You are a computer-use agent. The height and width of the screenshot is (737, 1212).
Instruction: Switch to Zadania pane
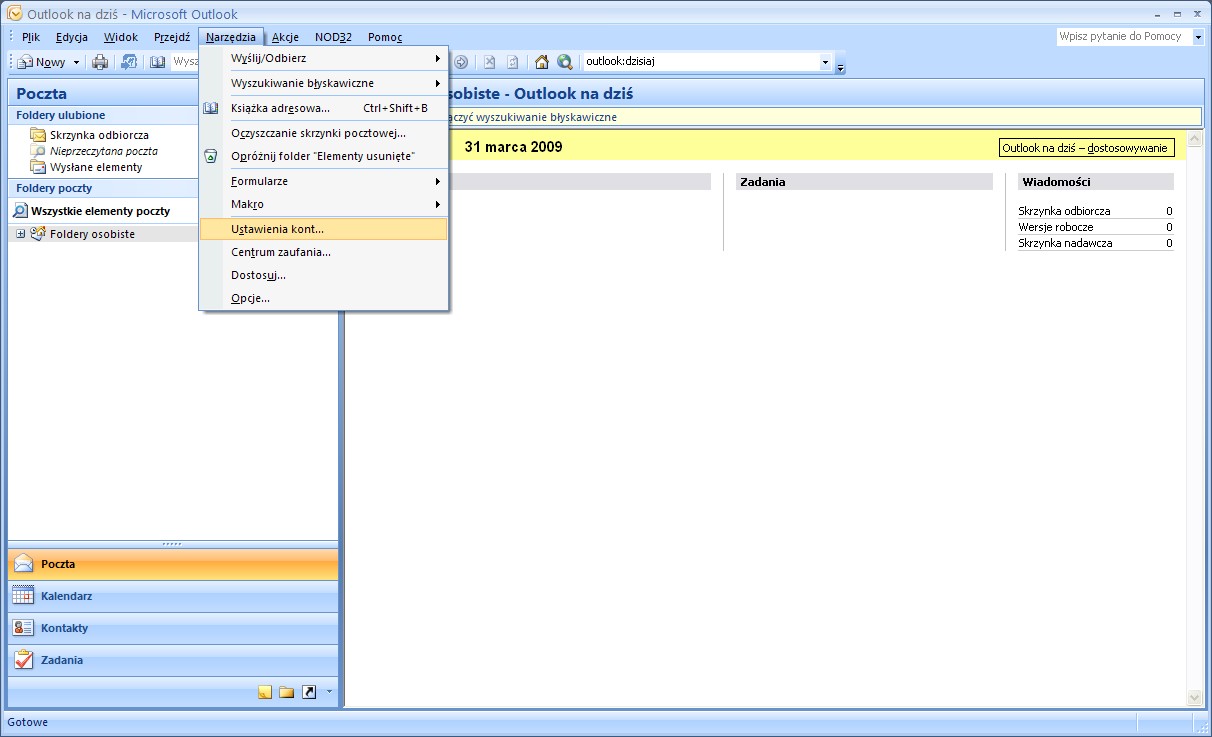(x=173, y=661)
